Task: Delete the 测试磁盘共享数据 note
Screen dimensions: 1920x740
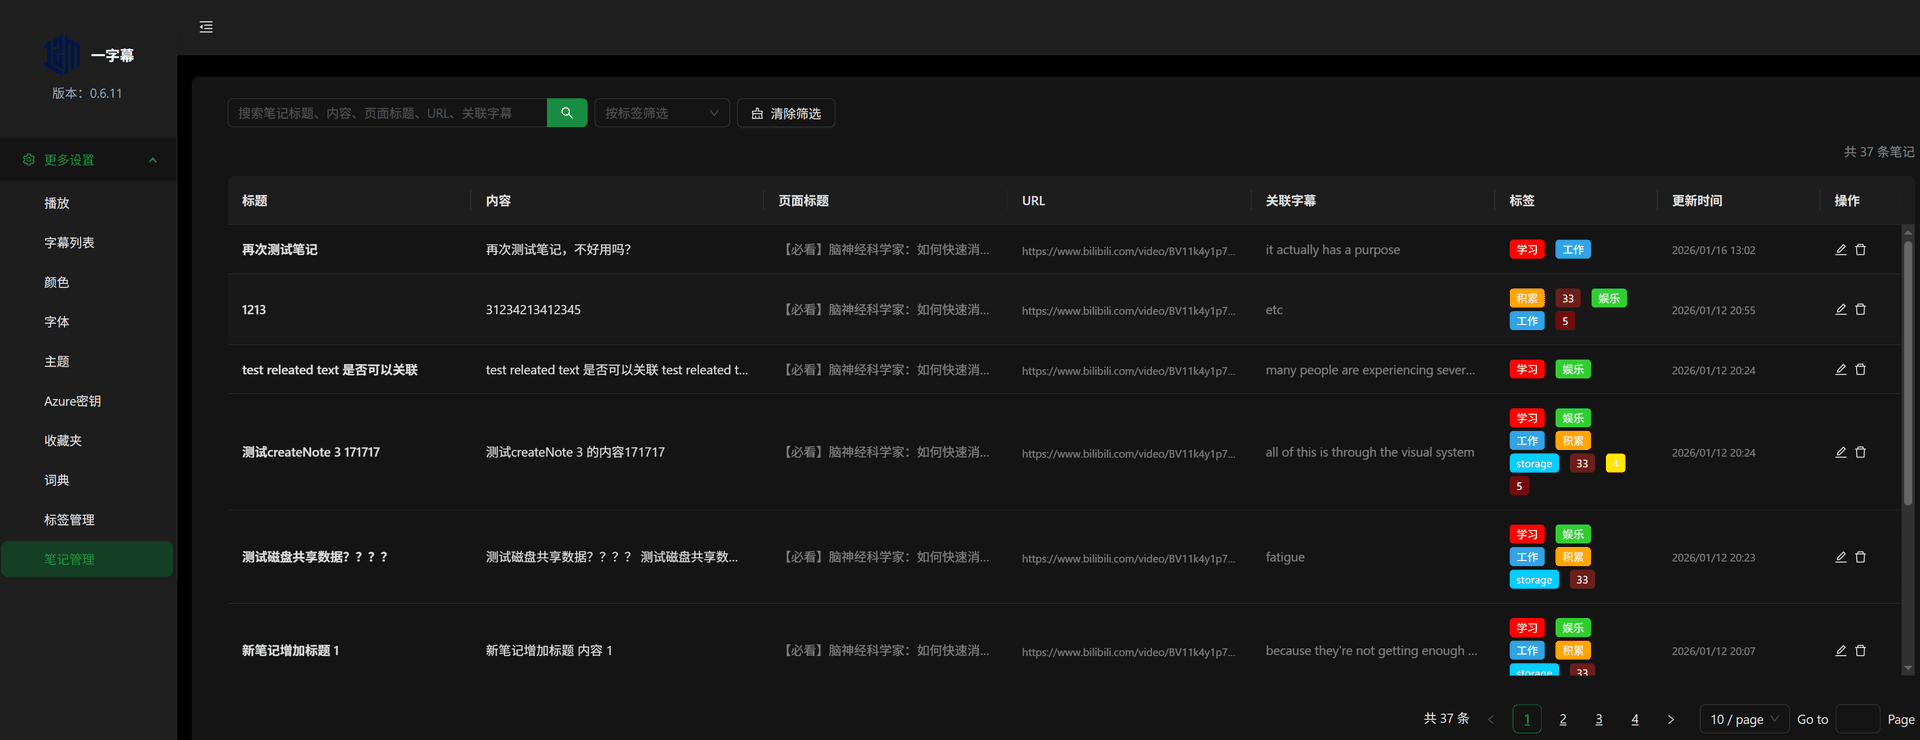Action: (1860, 557)
